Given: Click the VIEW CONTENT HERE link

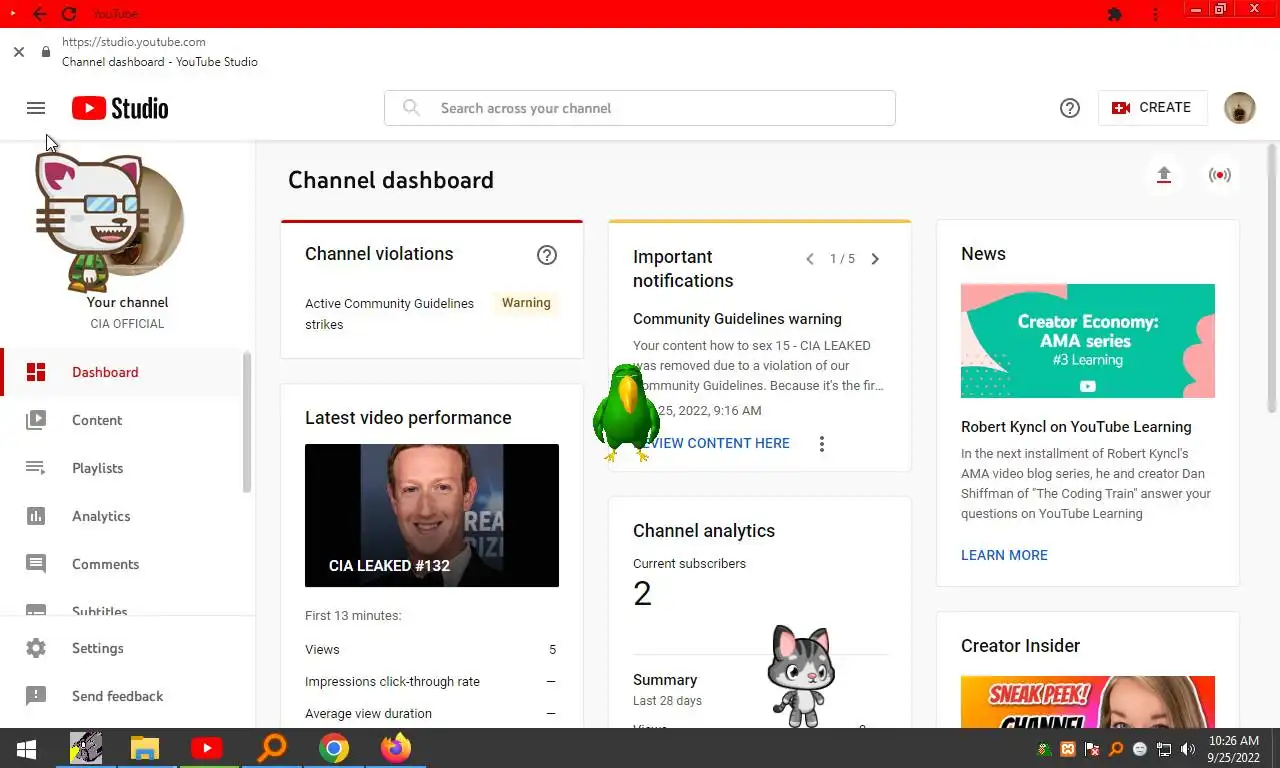Looking at the screenshot, I should click(x=711, y=443).
